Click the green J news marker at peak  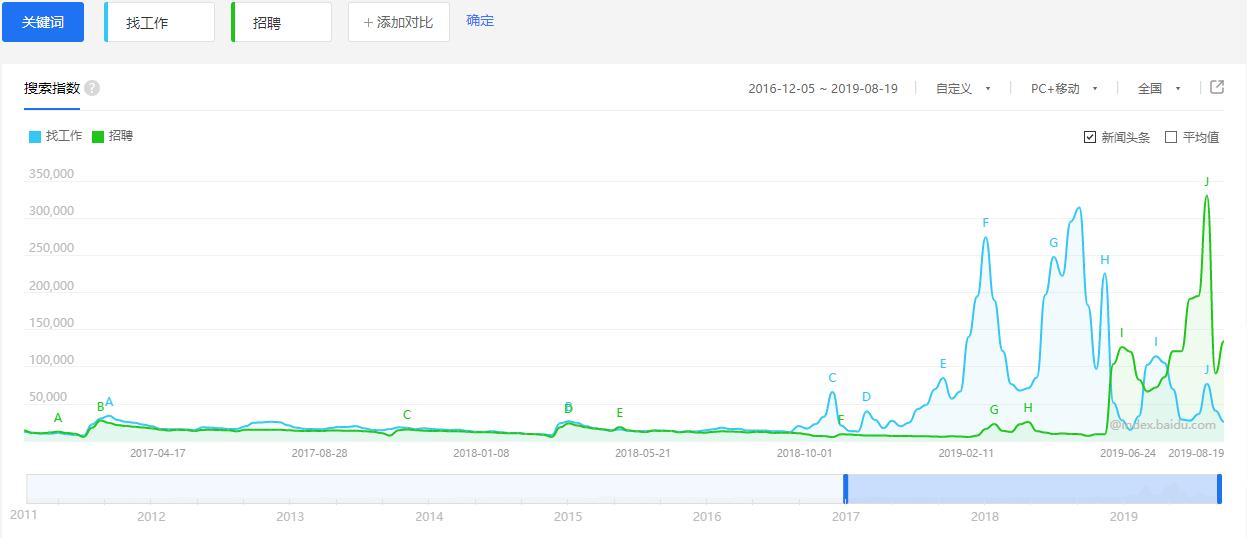click(x=1207, y=182)
